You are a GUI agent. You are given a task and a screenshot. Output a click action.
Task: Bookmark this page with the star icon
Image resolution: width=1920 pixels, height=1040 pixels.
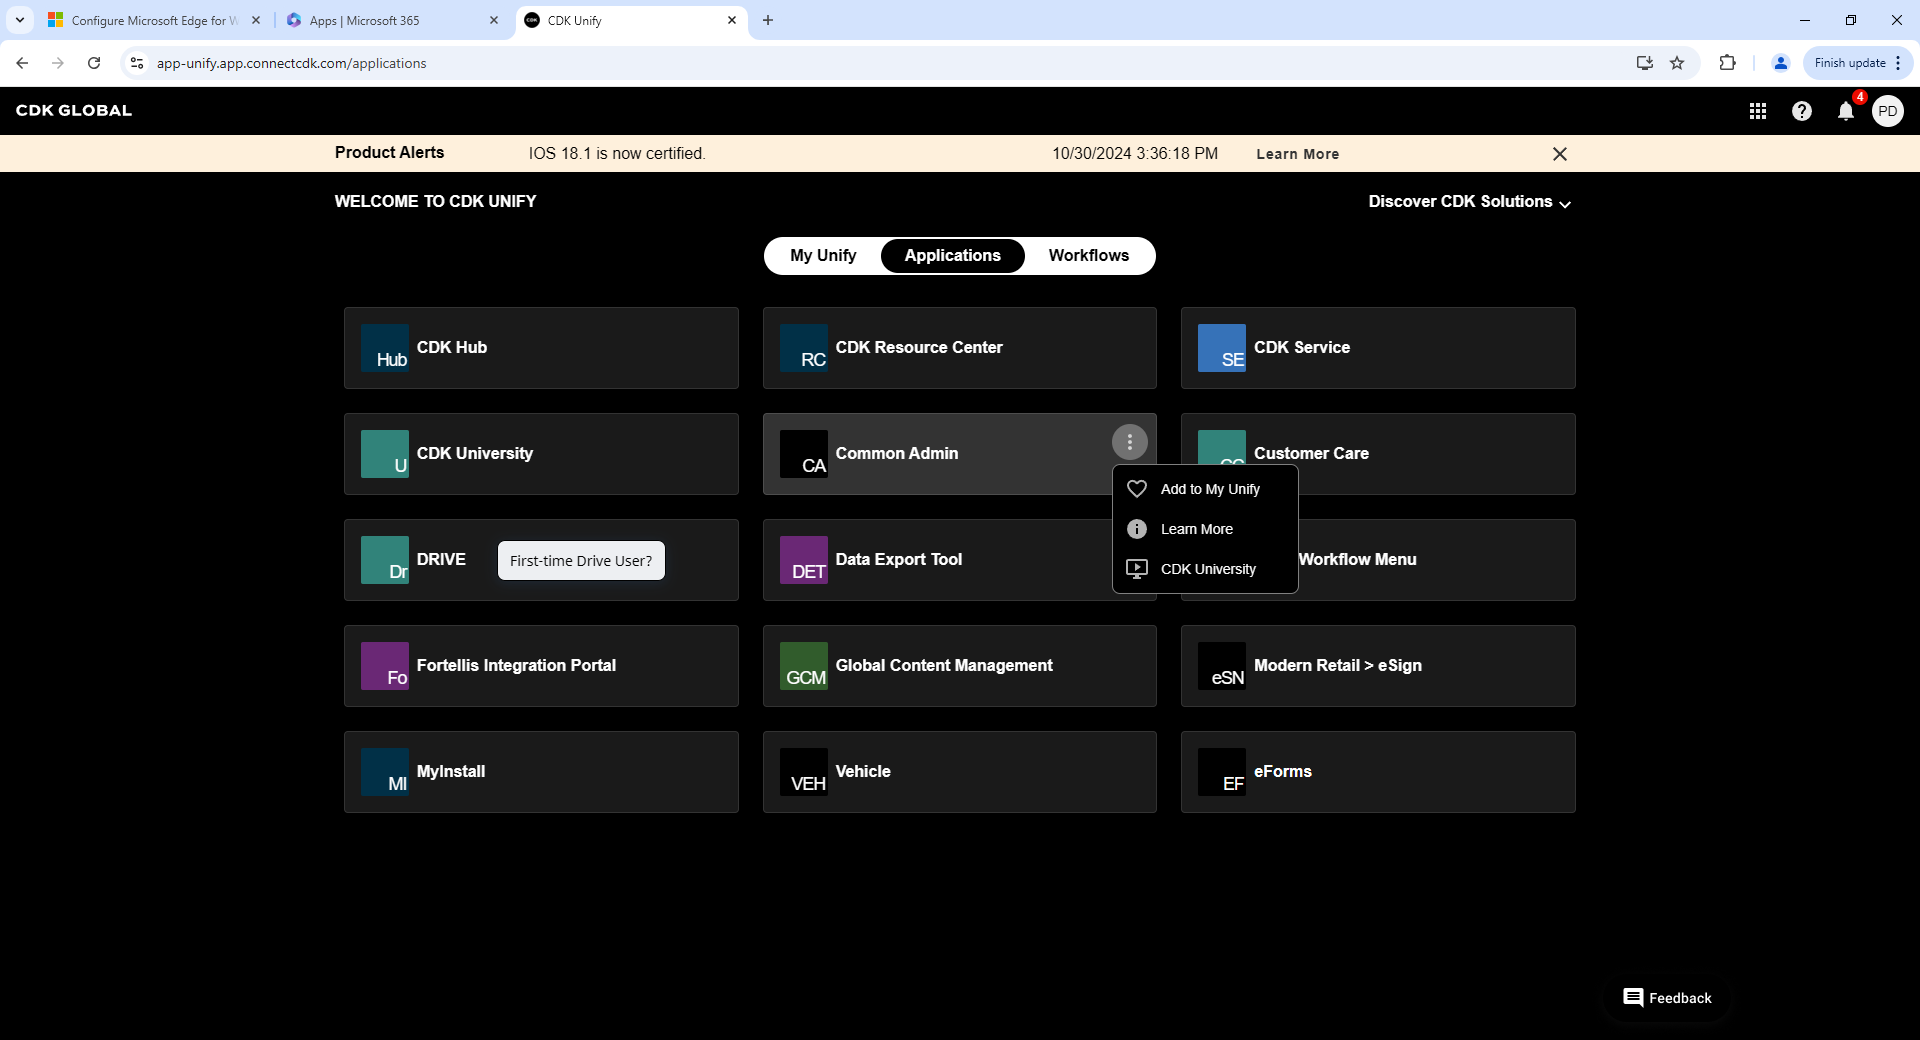click(x=1677, y=63)
